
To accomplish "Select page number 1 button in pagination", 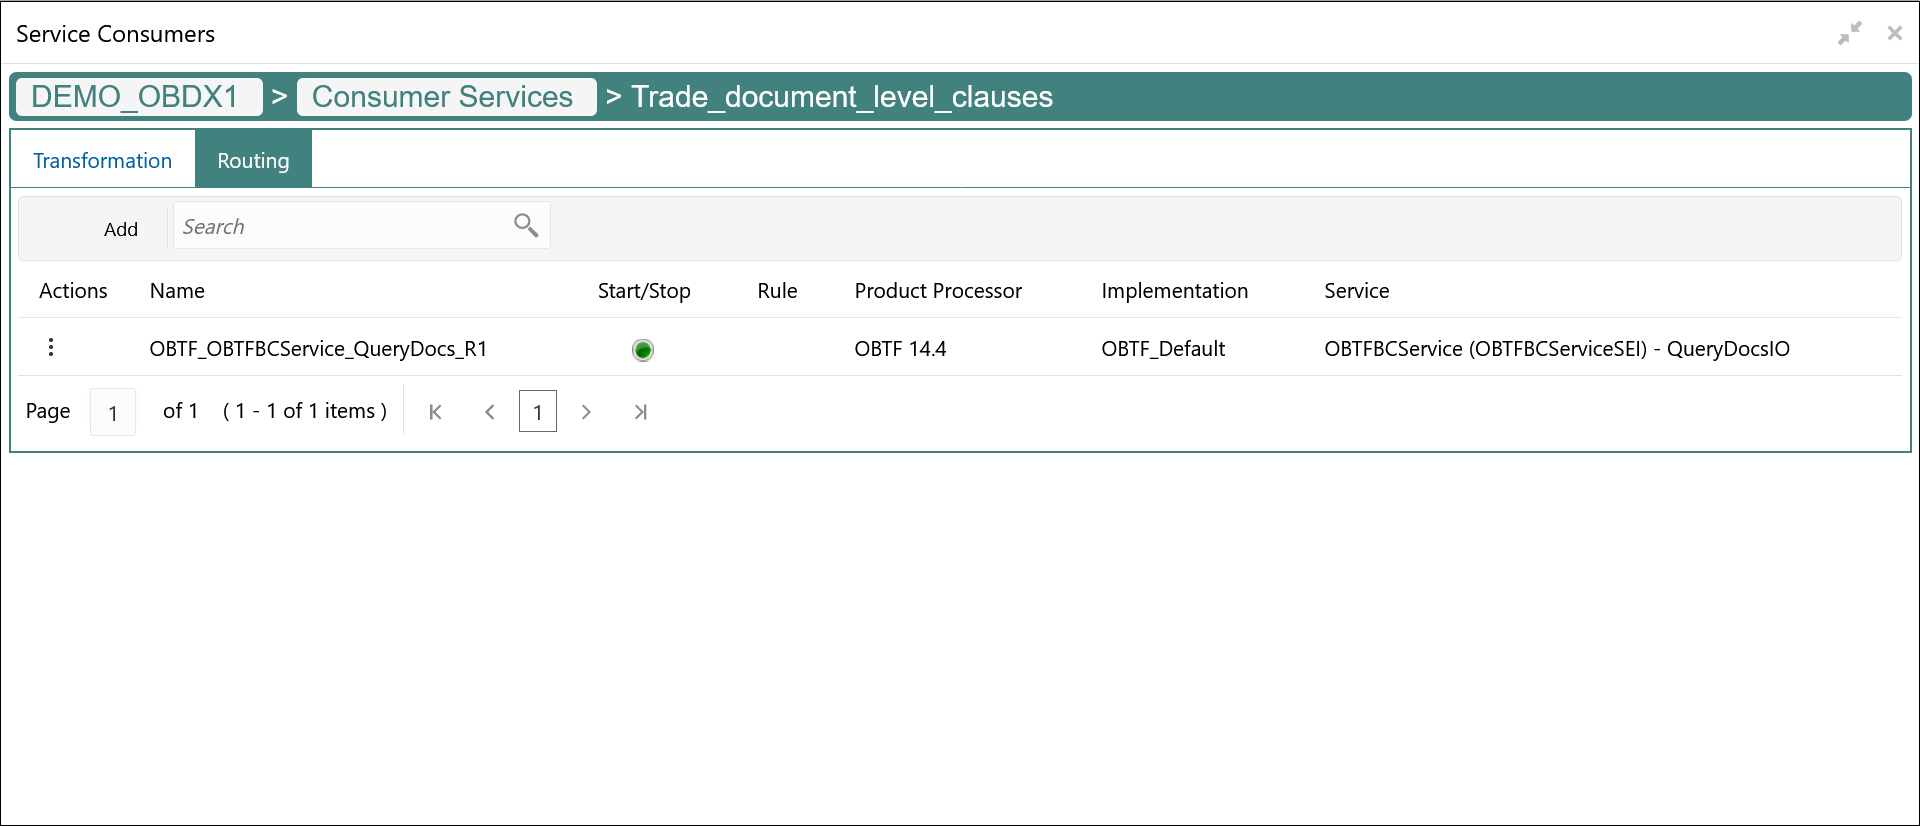I will point(538,411).
